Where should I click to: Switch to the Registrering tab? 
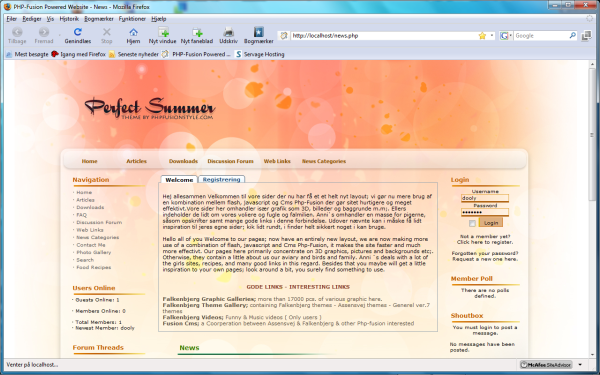coord(222,179)
